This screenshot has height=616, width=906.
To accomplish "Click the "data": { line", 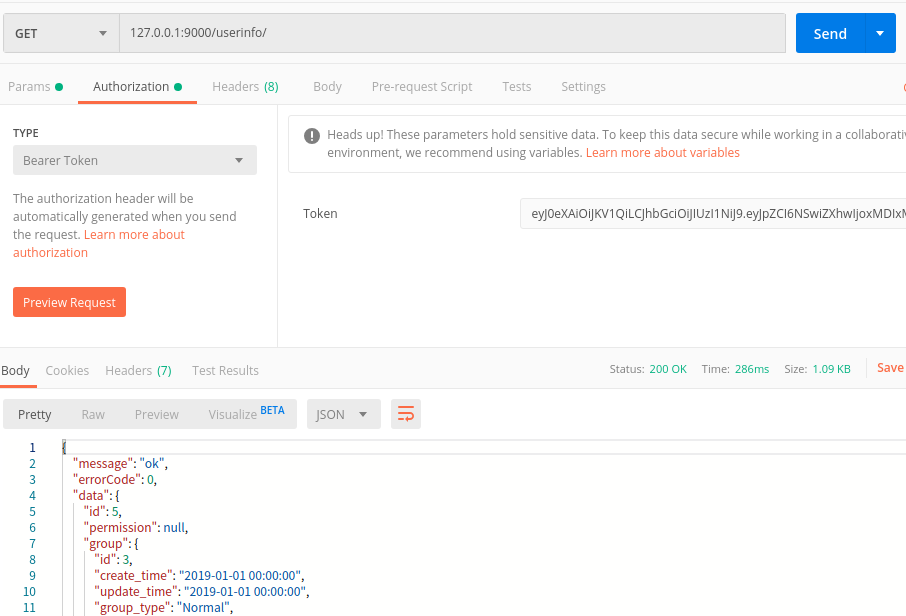I will pos(96,495).
